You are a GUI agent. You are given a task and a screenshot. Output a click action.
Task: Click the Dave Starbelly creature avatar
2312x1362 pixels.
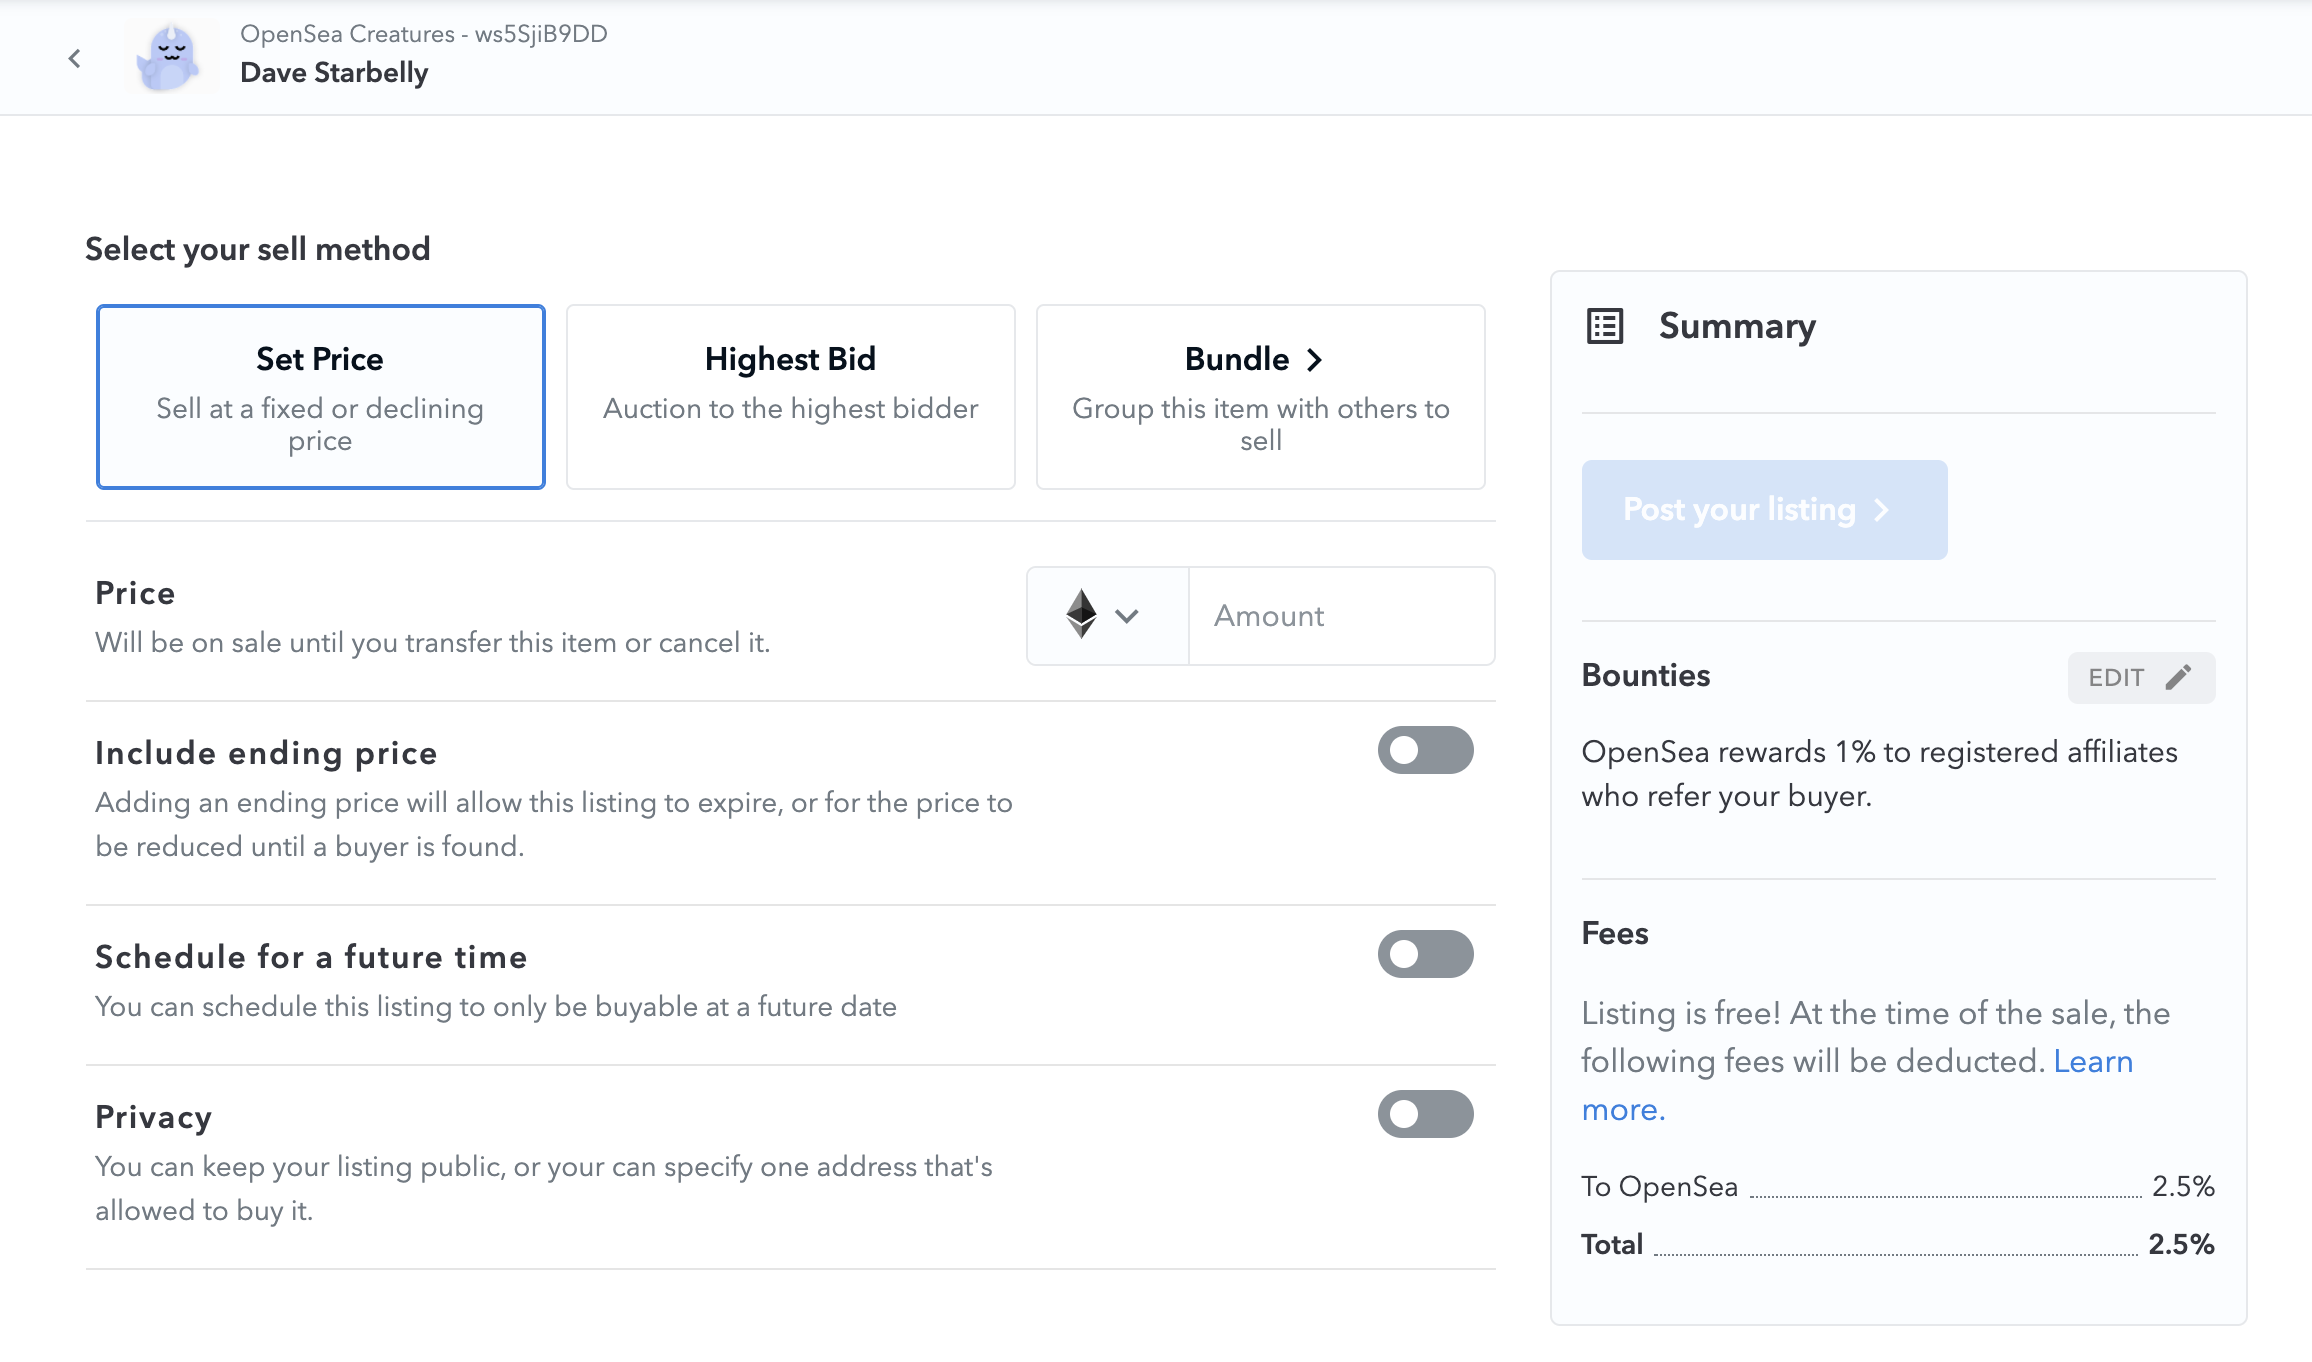tap(171, 57)
